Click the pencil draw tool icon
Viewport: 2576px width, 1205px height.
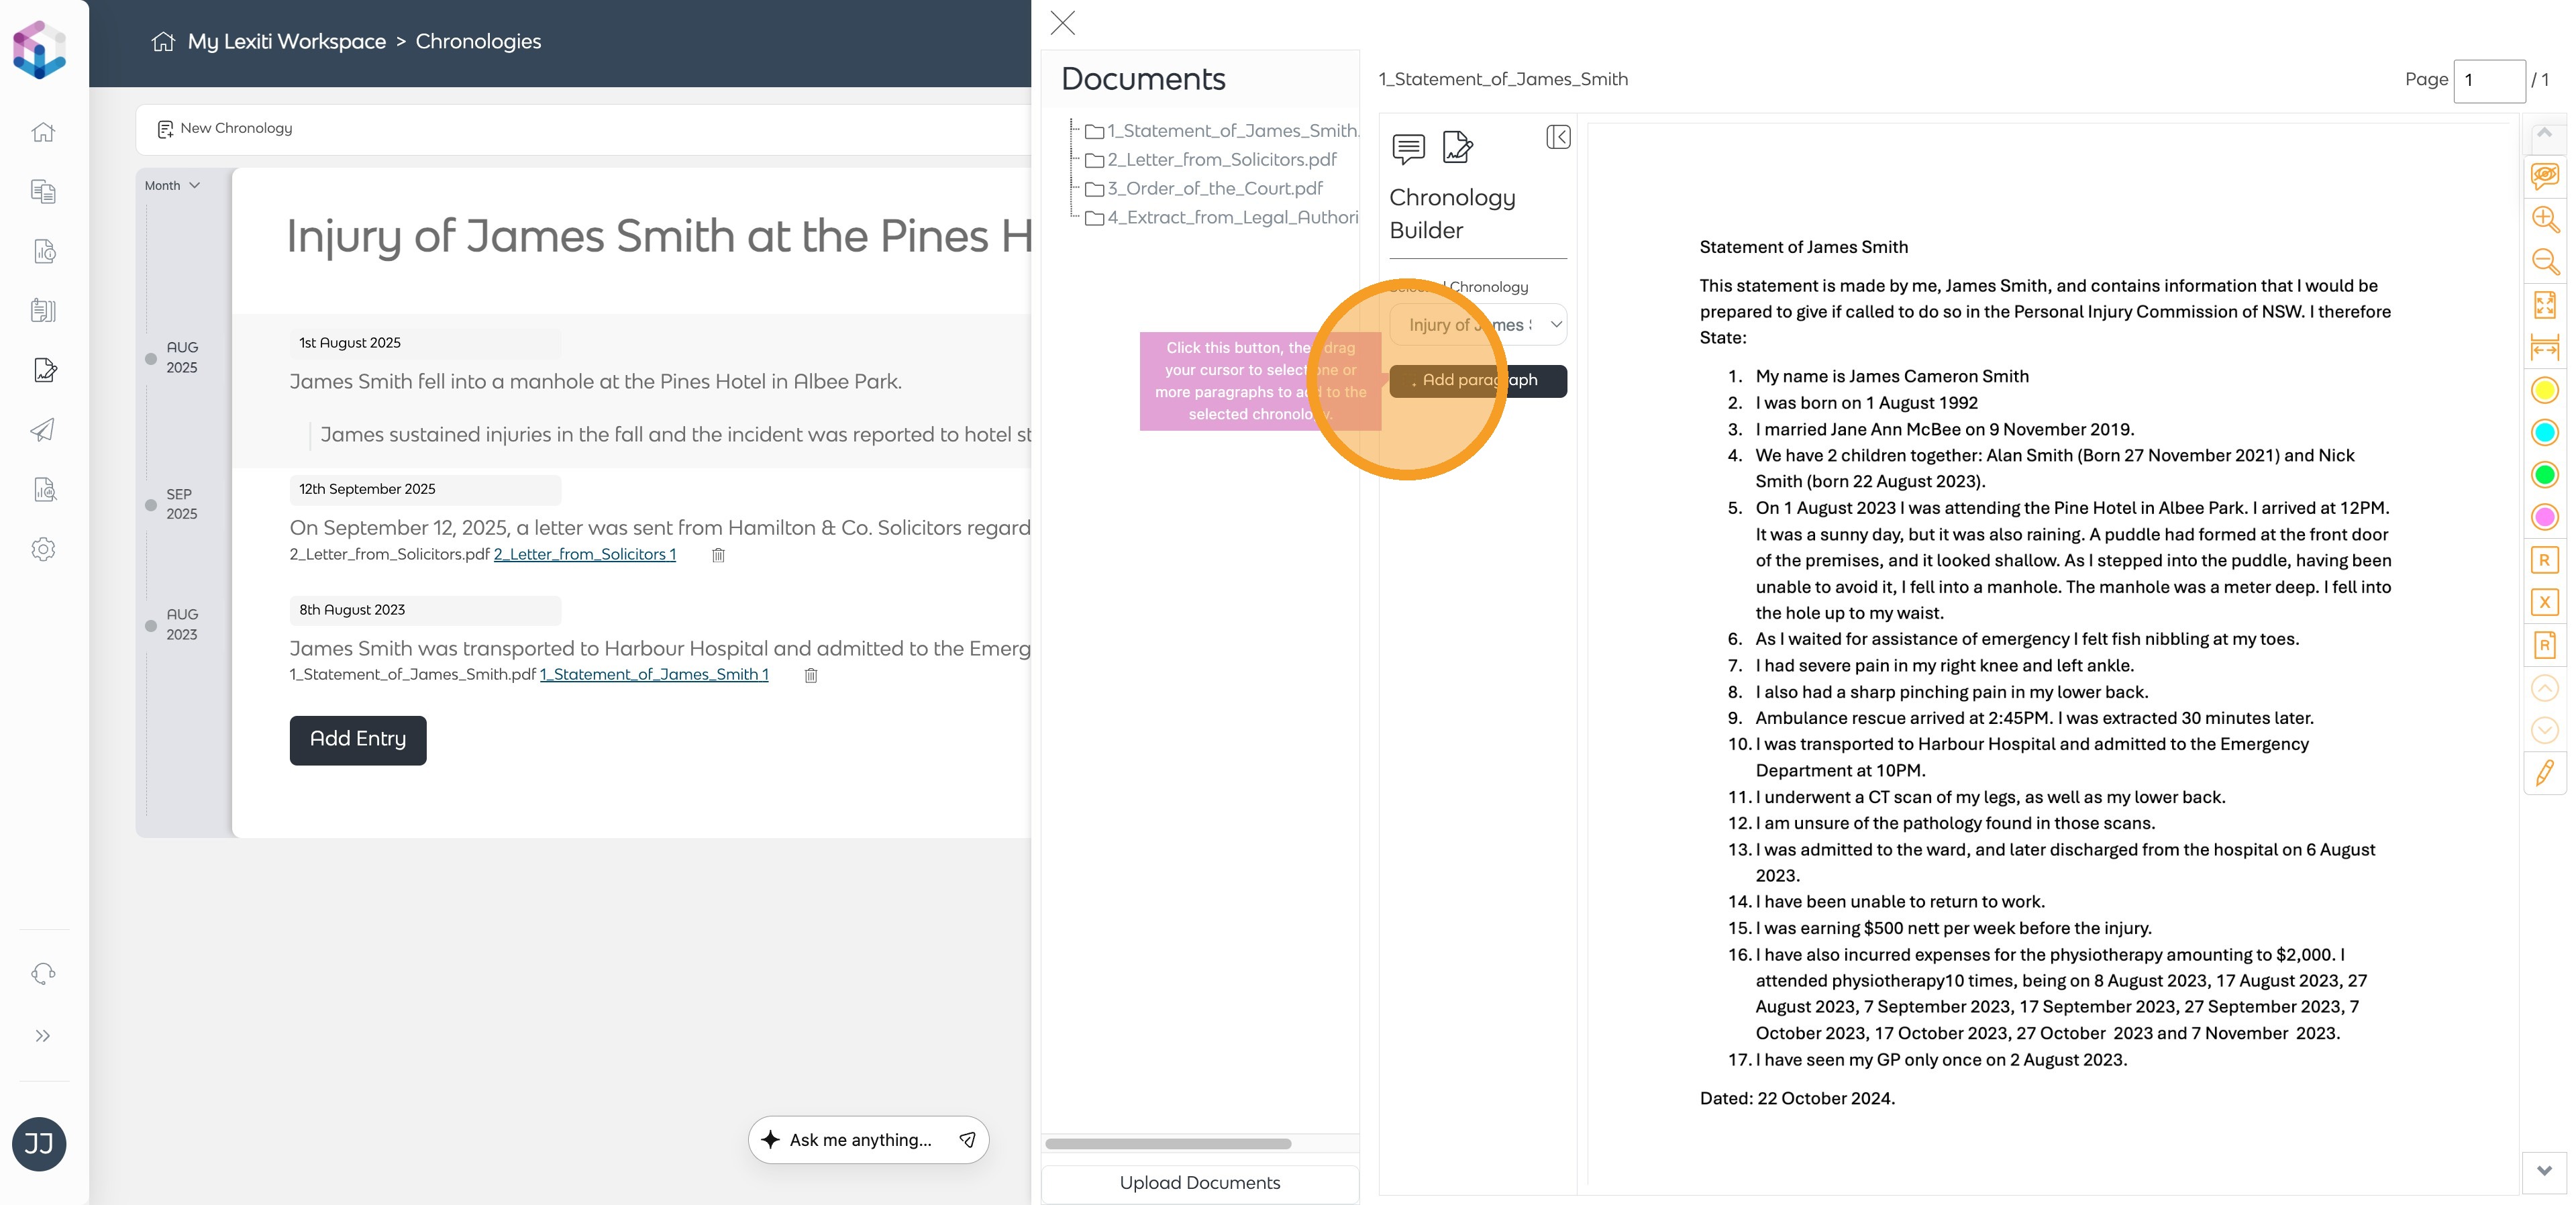[2544, 772]
